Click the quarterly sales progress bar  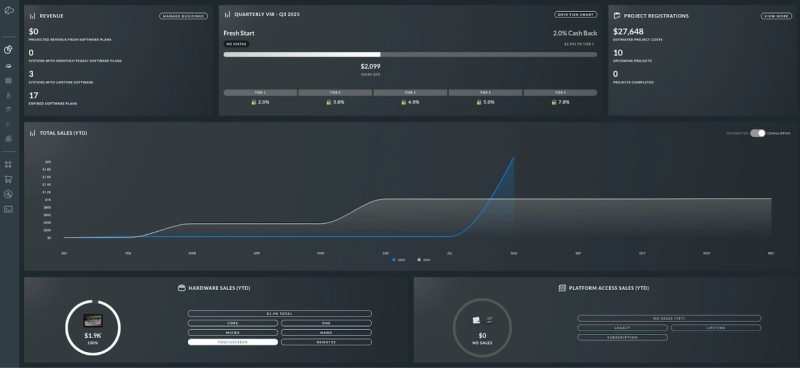[410, 55]
